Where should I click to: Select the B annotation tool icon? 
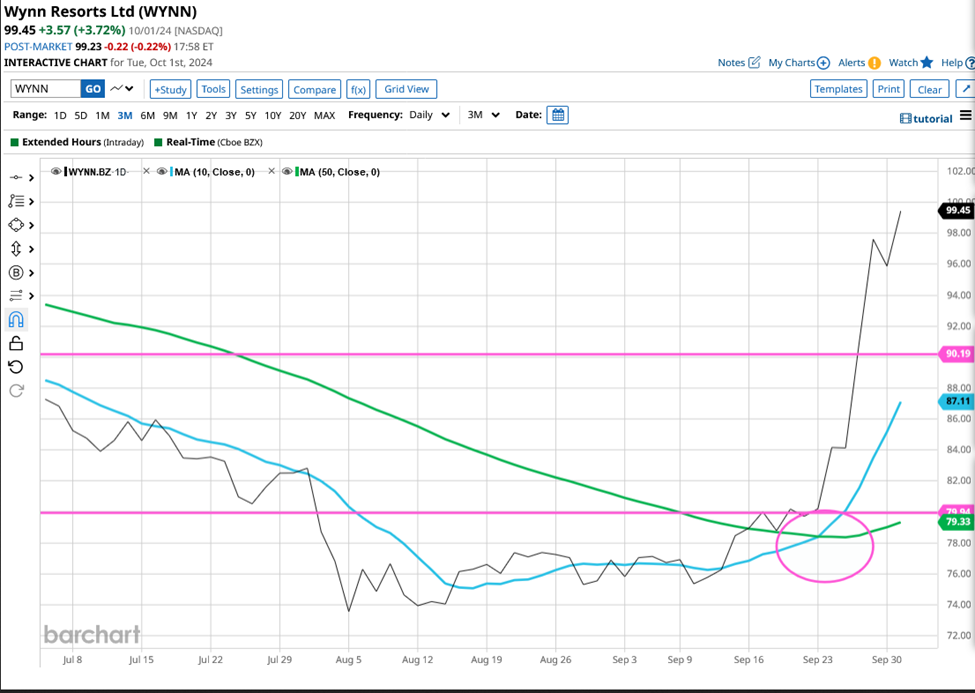click(16, 272)
